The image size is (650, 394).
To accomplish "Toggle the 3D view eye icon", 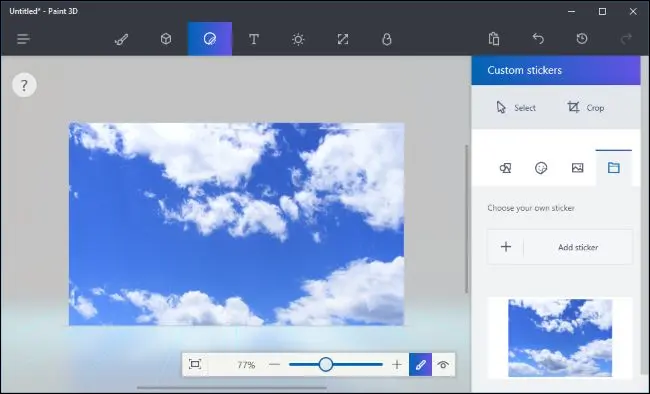I will tap(443, 365).
